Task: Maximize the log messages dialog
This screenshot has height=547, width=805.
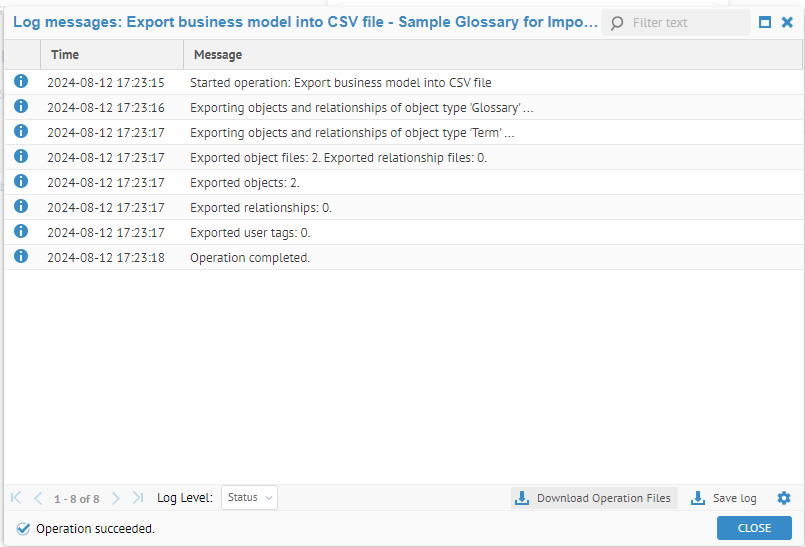Action: (x=765, y=22)
